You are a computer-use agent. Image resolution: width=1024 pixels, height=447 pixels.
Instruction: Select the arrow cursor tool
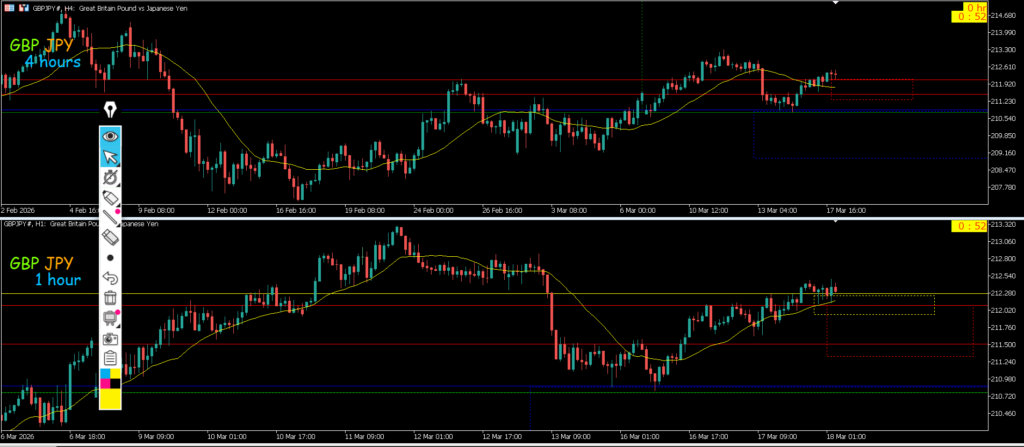tap(110, 156)
